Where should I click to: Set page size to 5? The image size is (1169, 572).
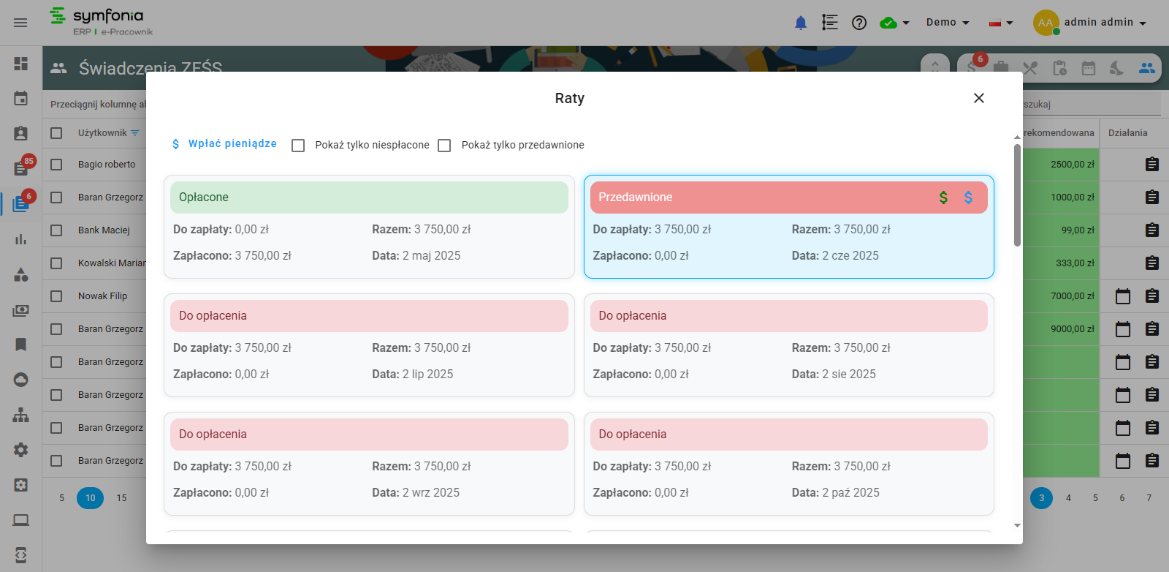62,497
